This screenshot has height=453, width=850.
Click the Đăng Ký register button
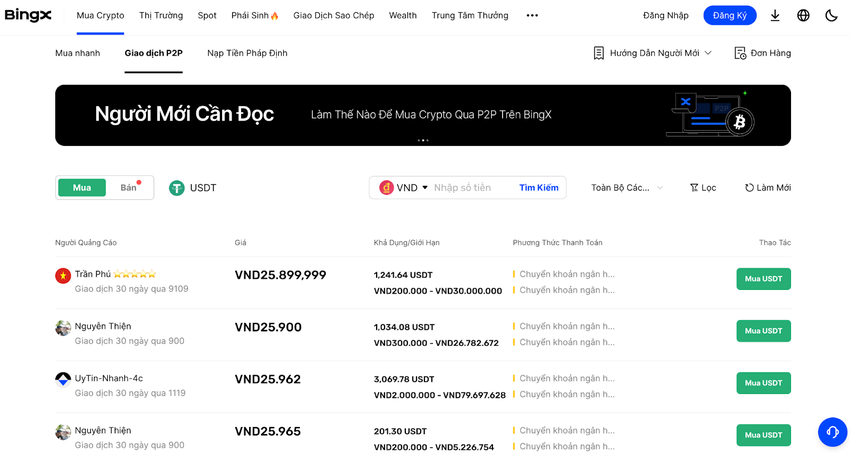[x=730, y=15]
